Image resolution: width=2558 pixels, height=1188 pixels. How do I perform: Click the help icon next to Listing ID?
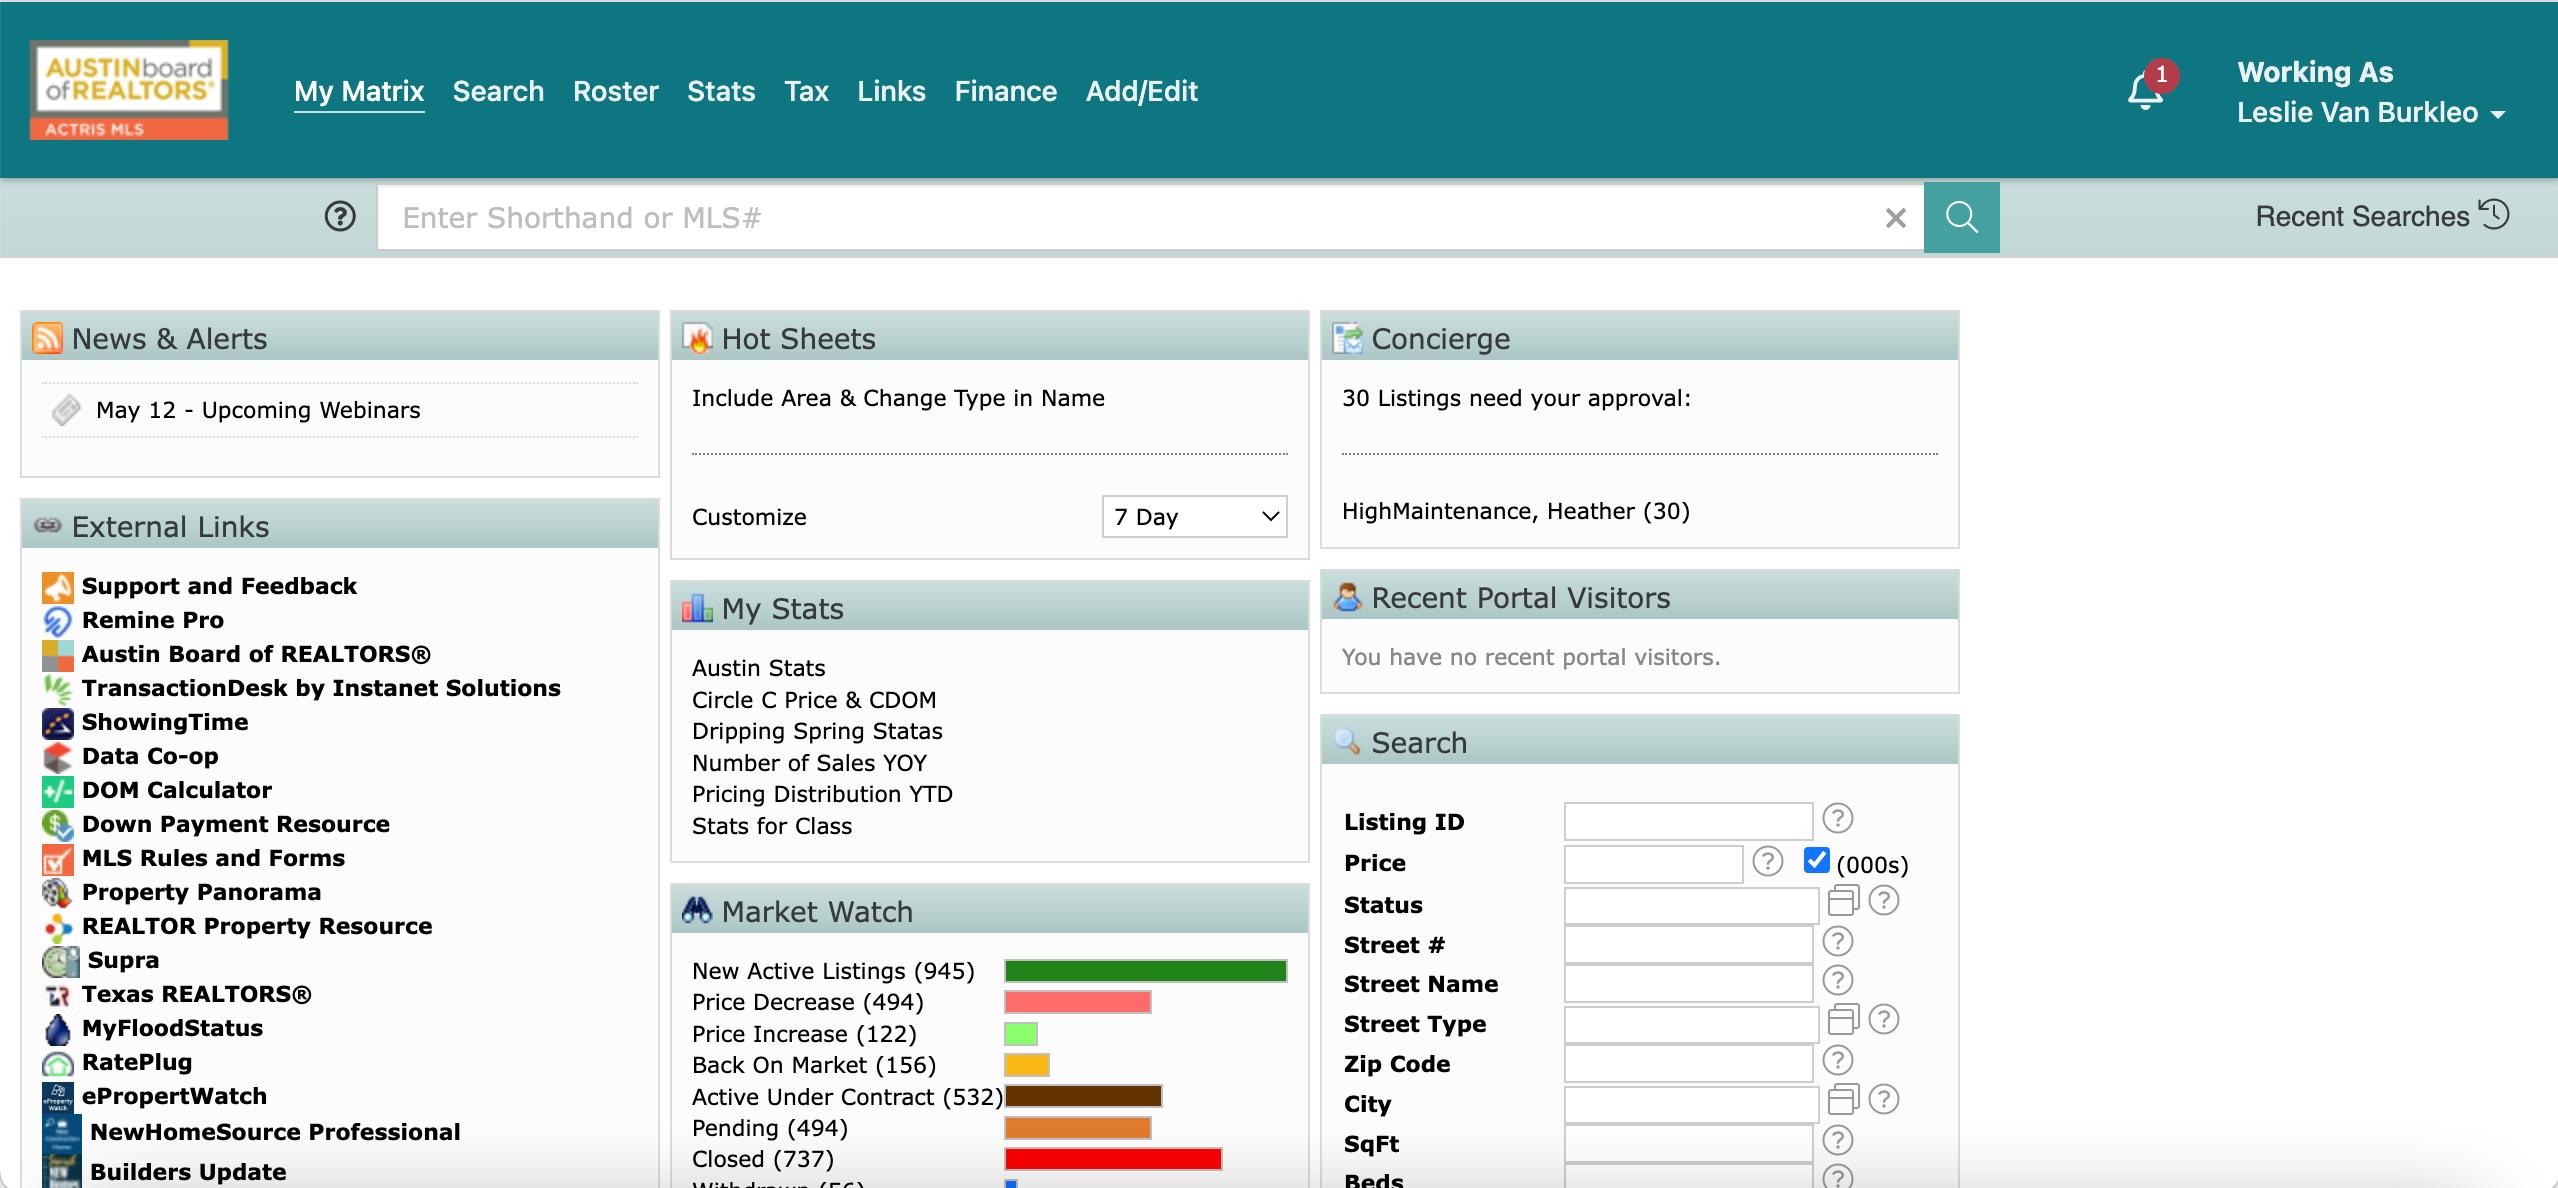pos(1837,819)
